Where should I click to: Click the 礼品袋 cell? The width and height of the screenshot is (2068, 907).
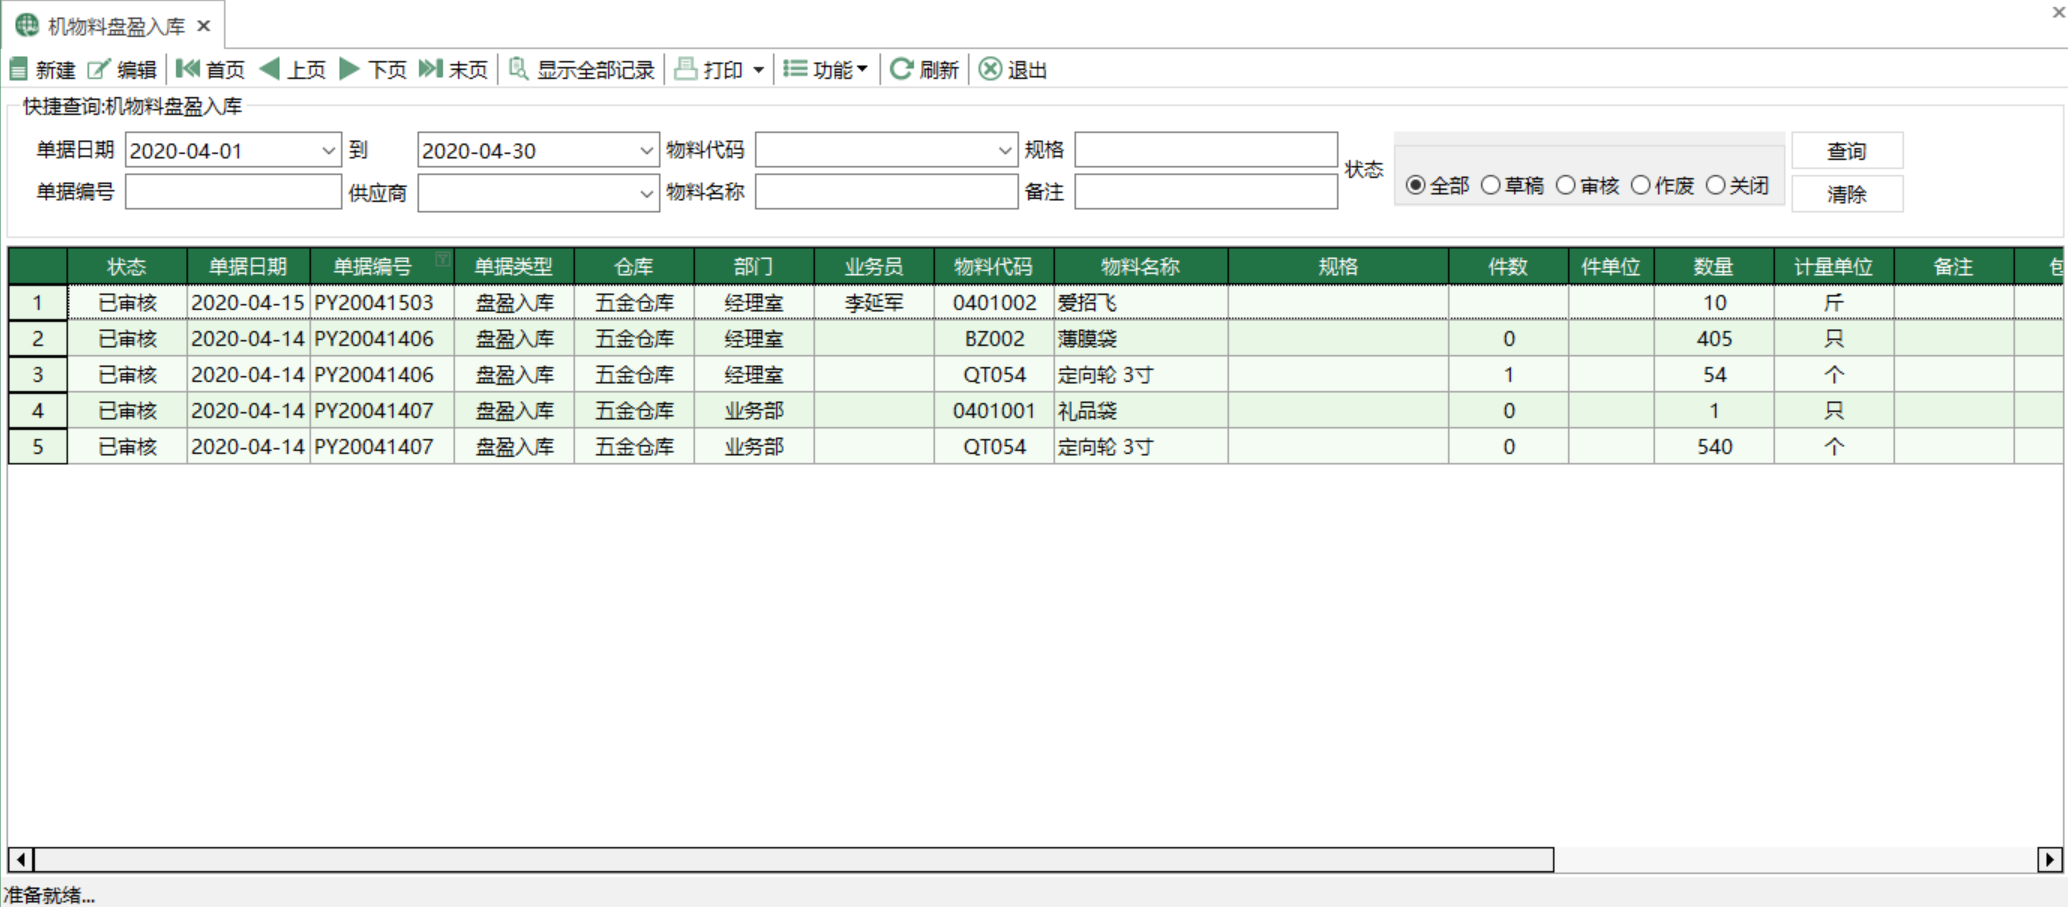tap(1141, 411)
